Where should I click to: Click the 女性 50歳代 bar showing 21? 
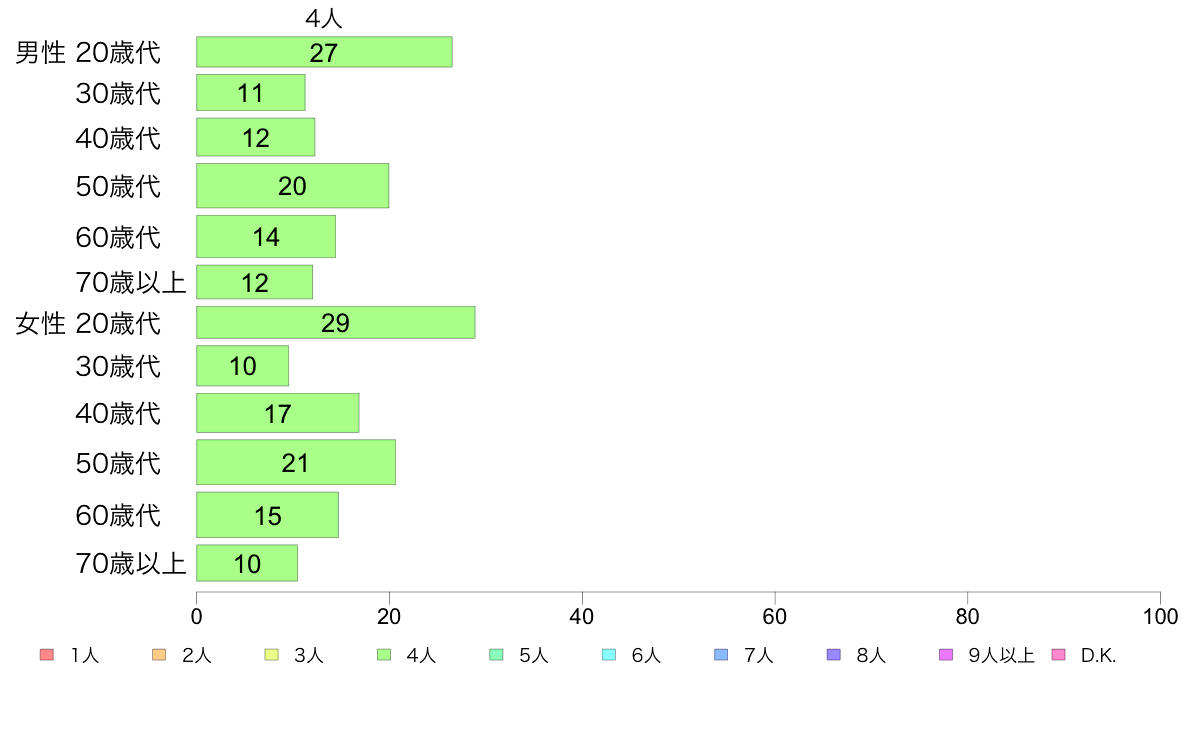click(x=295, y=462)
